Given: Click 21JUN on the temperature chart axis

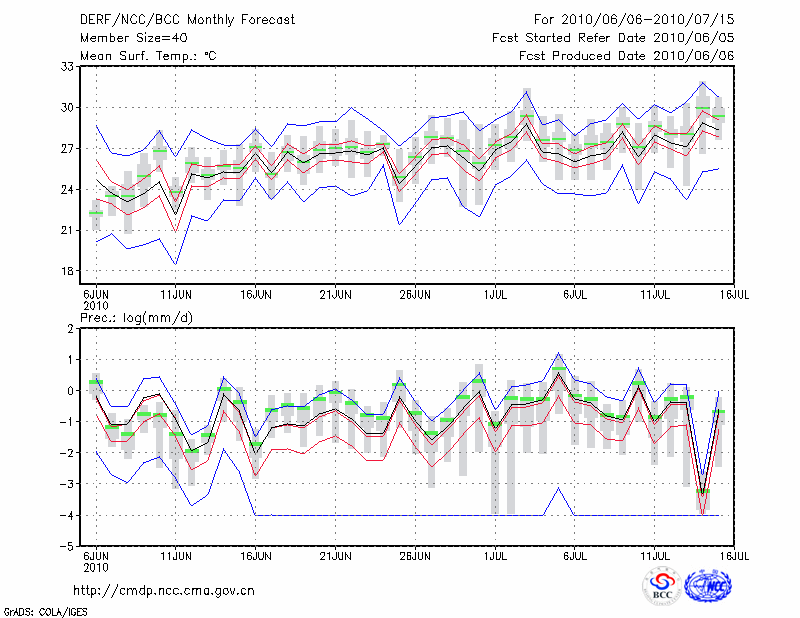Looking at the screenshot, I should pos(335,295).
